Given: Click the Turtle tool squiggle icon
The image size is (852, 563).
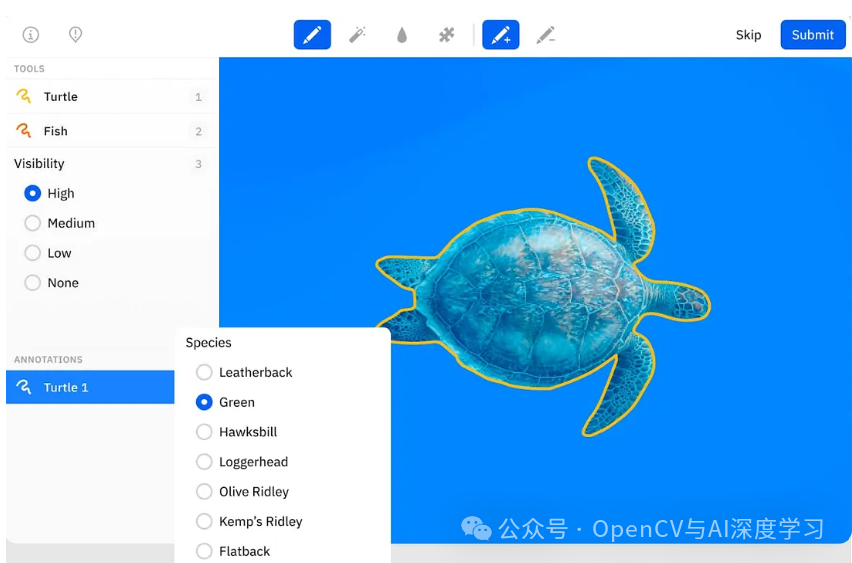Looking at the screenshot, I should [x=23, y=96].
